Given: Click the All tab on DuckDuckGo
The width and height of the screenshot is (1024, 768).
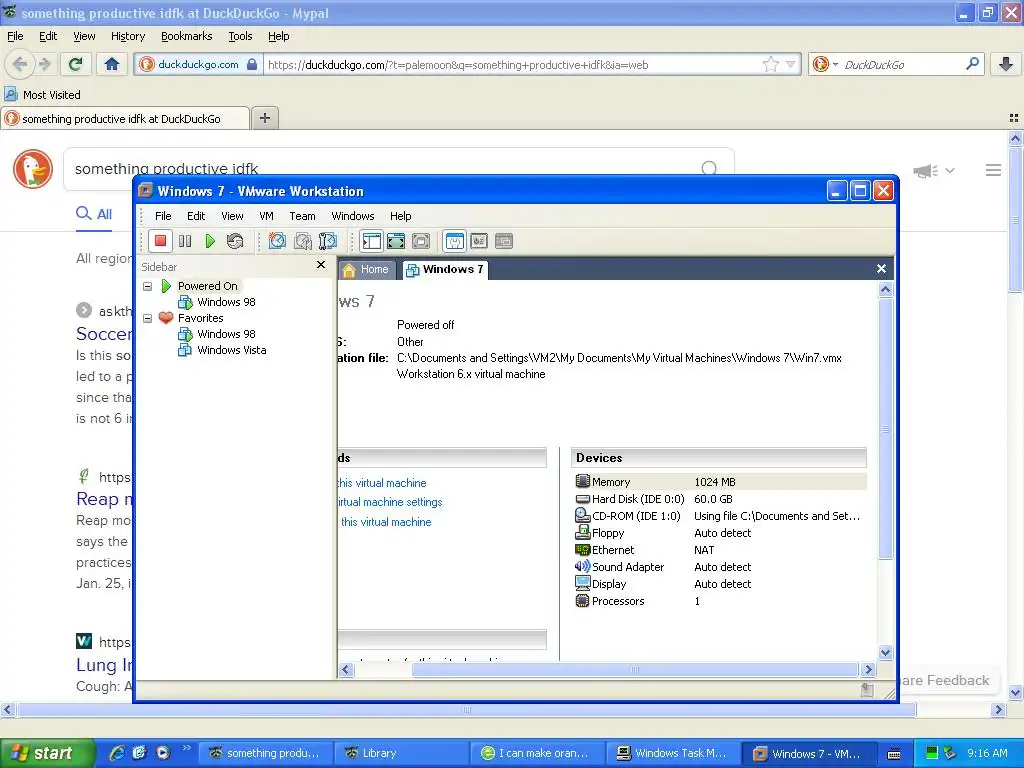Looking at the screenshot, I should (x=94, y=214).
